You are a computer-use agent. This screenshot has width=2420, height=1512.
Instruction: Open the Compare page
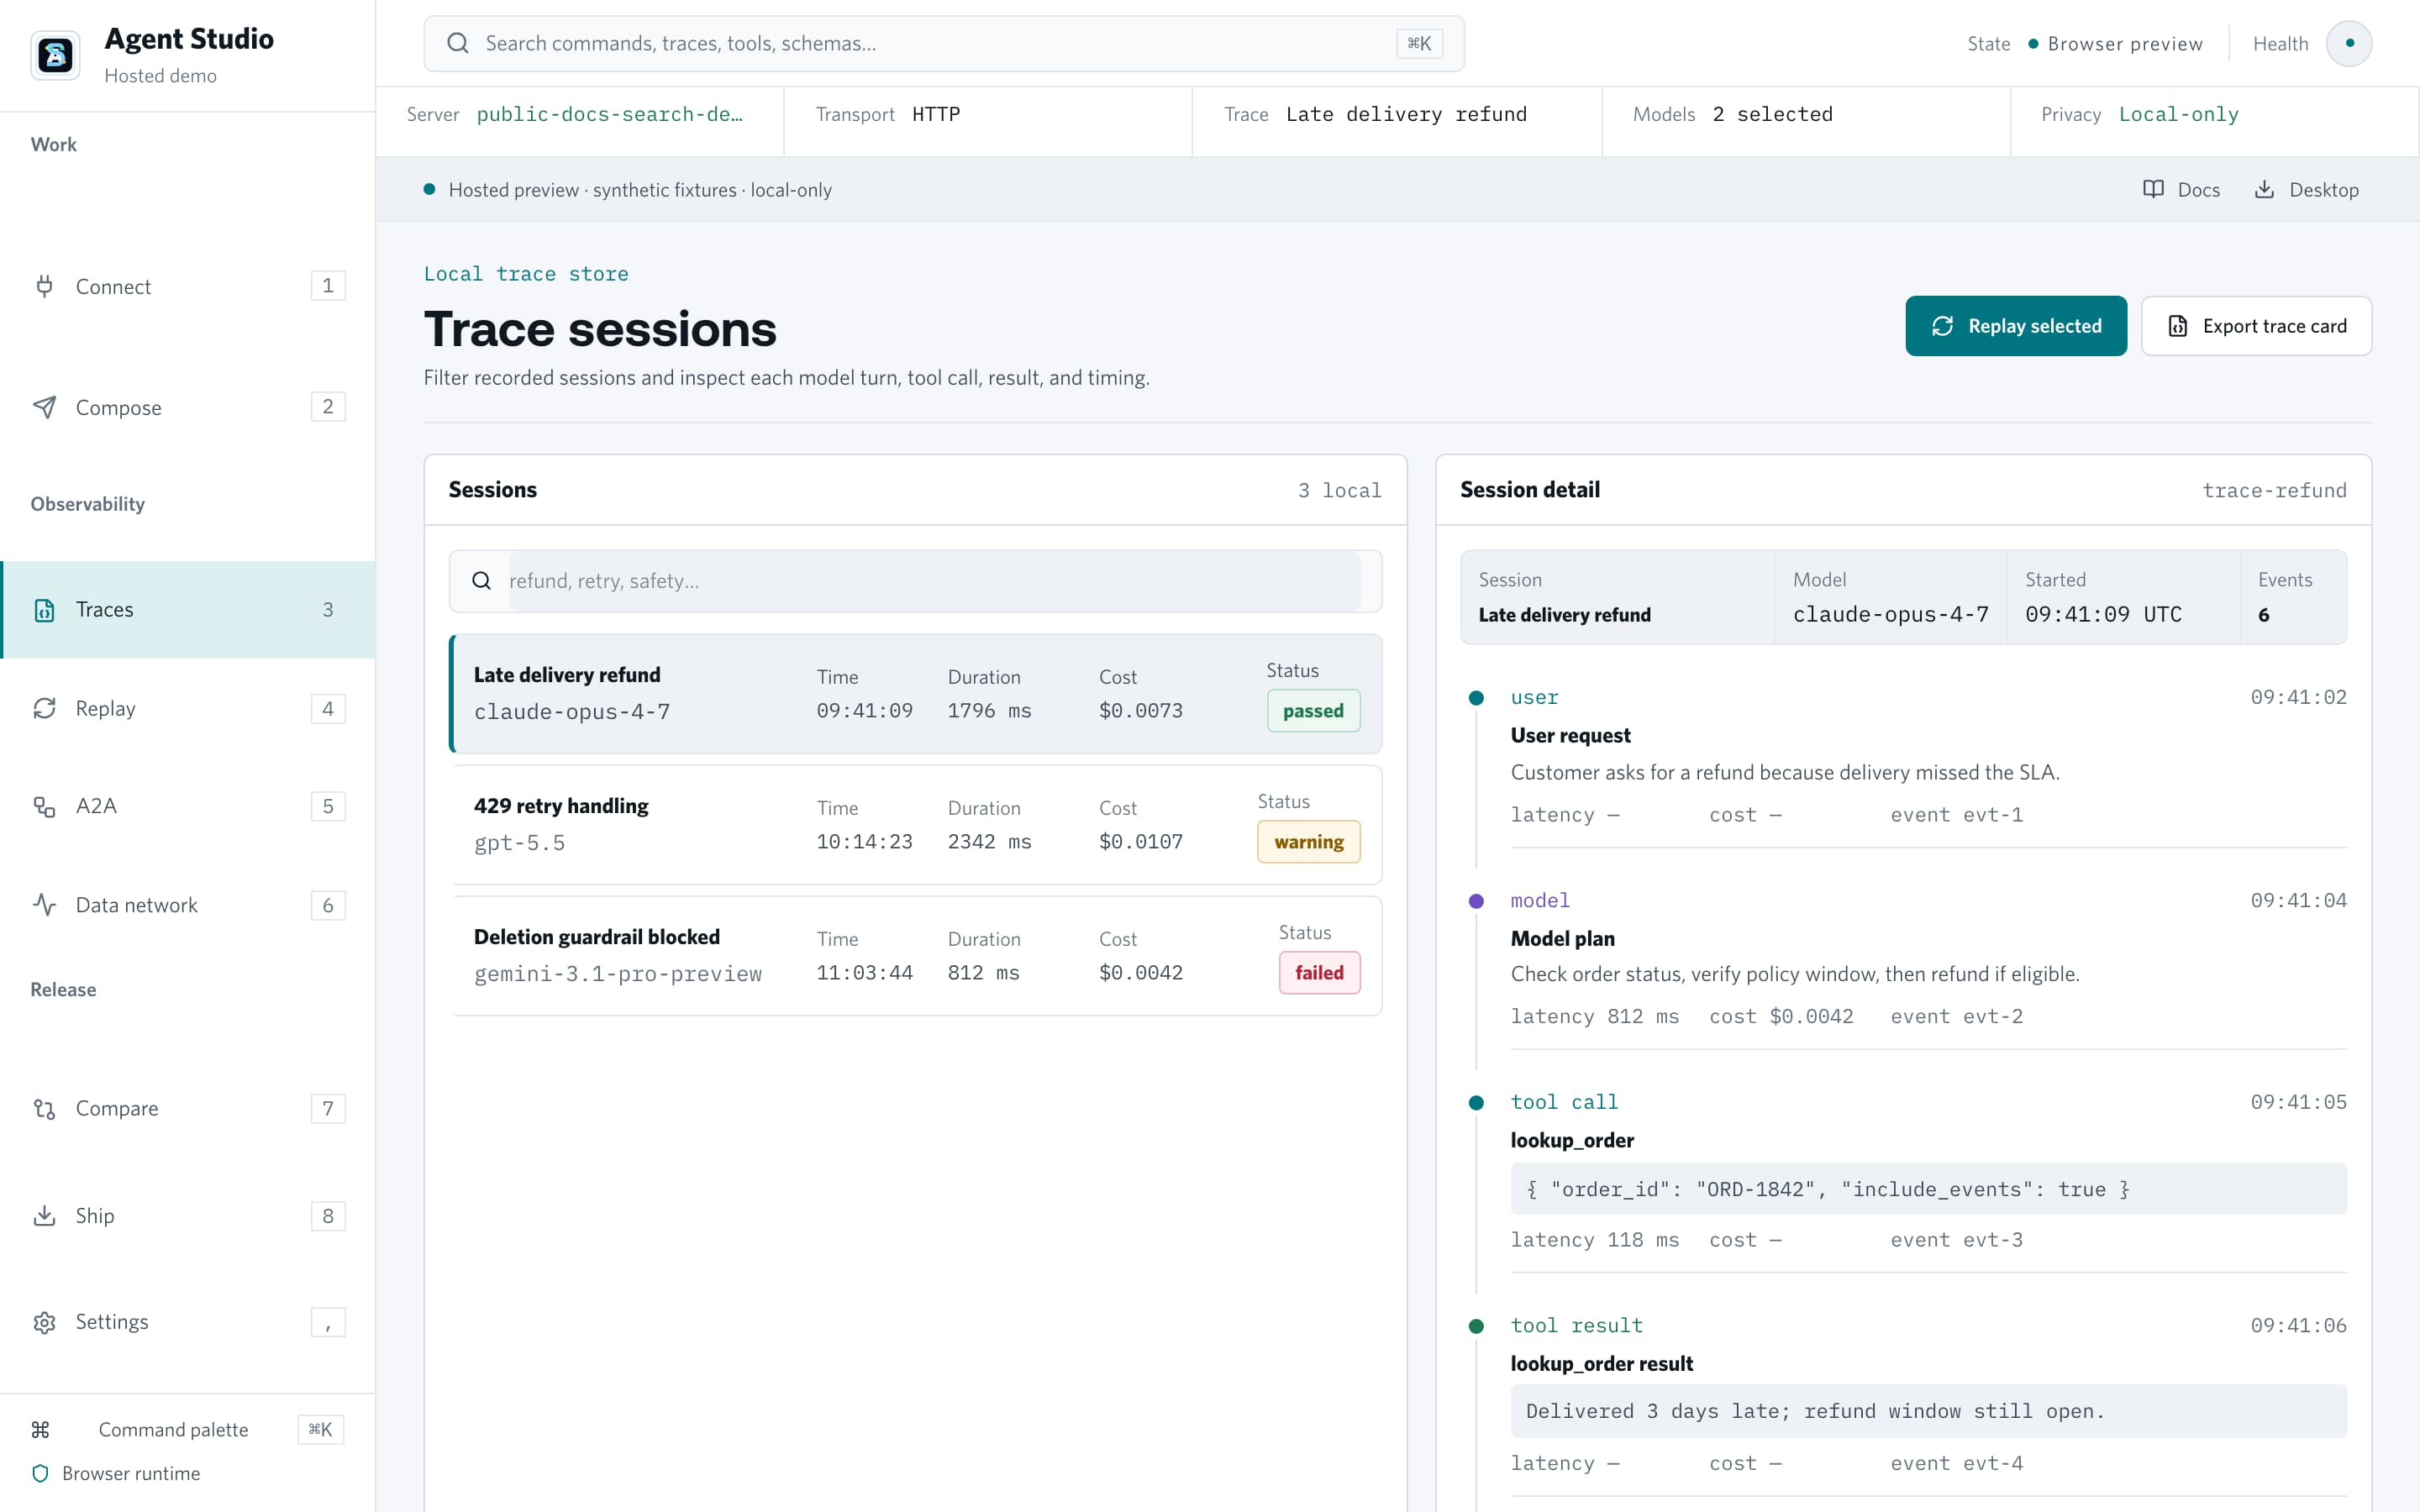coord(188,1108)
